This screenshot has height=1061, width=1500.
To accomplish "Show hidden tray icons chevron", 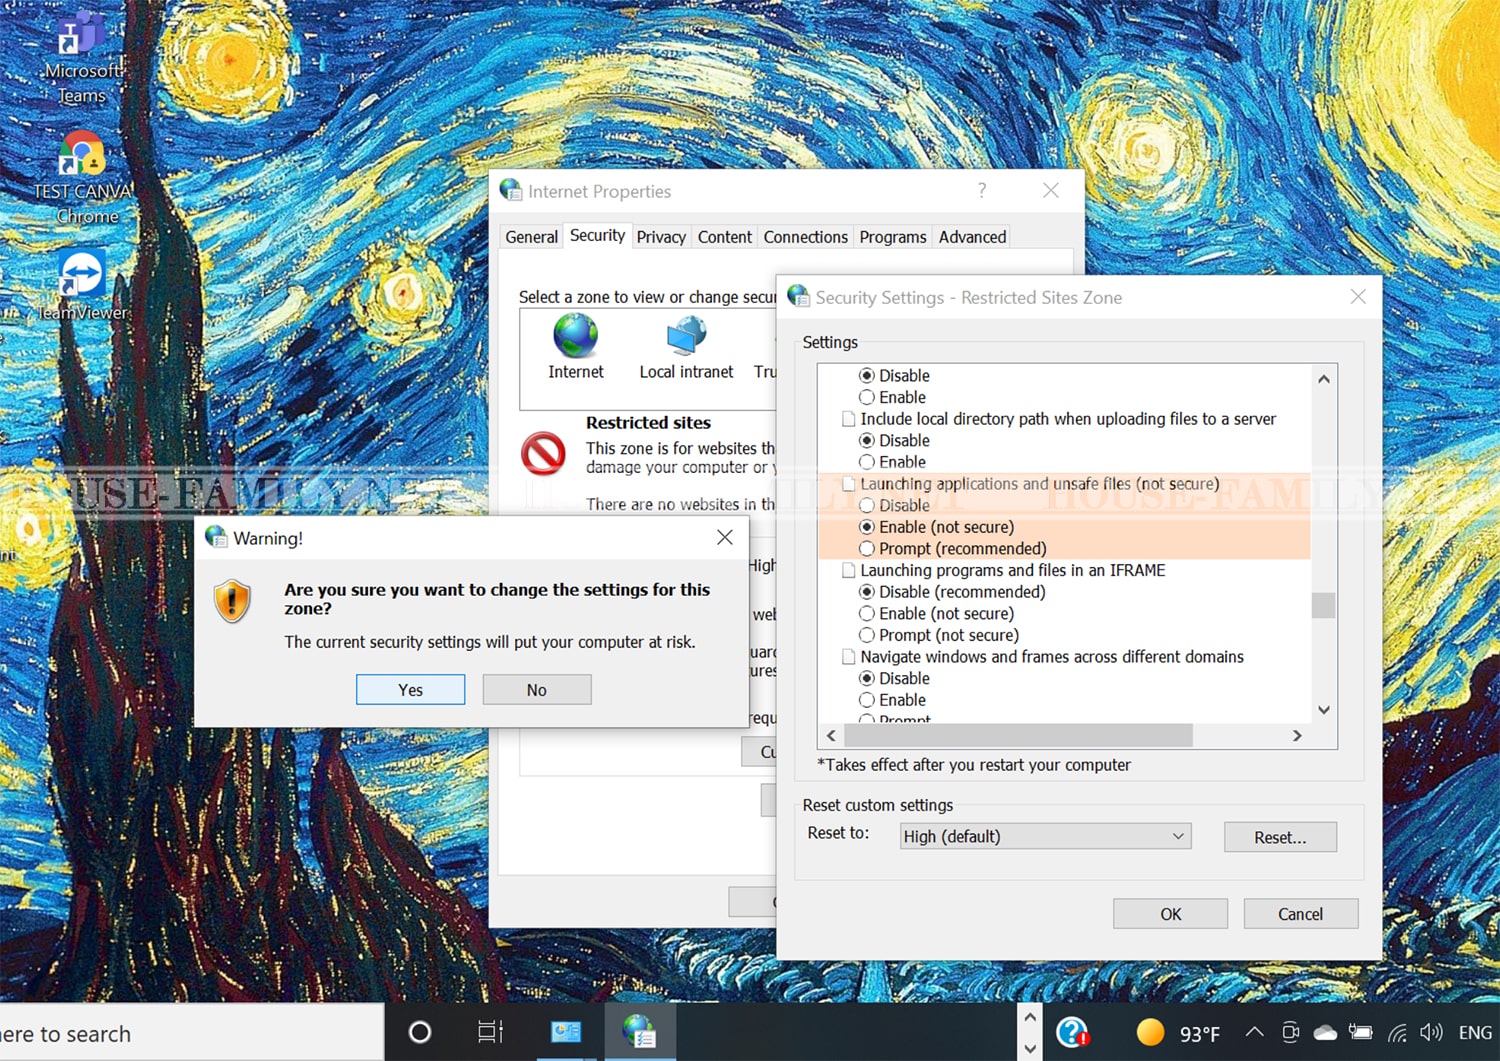I will click(x=1254, y=1033).
